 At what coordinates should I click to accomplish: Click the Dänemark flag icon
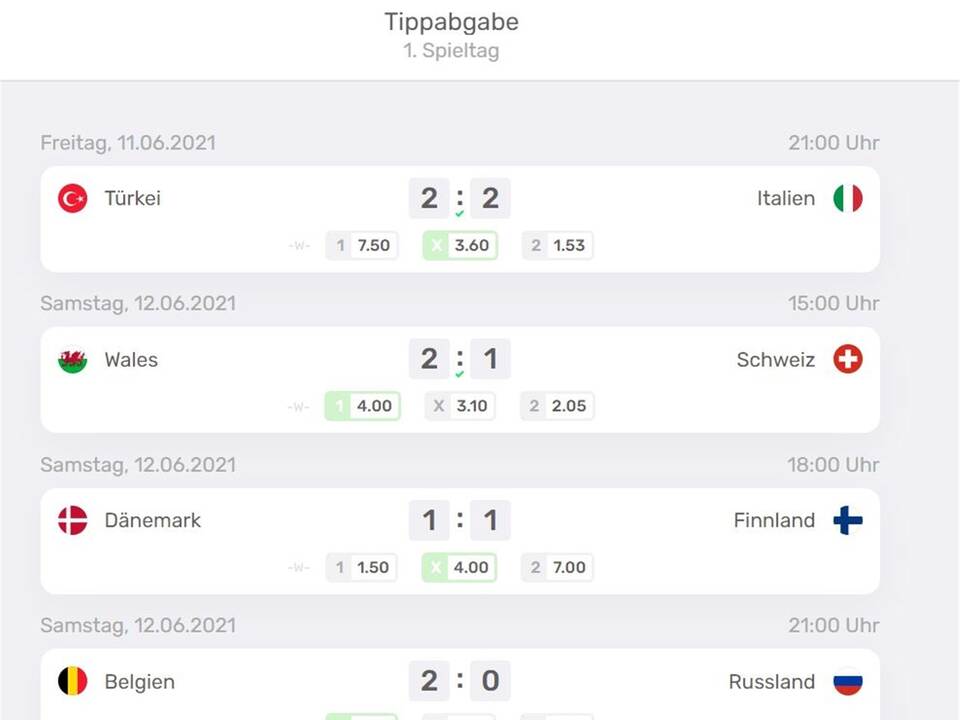72,520
